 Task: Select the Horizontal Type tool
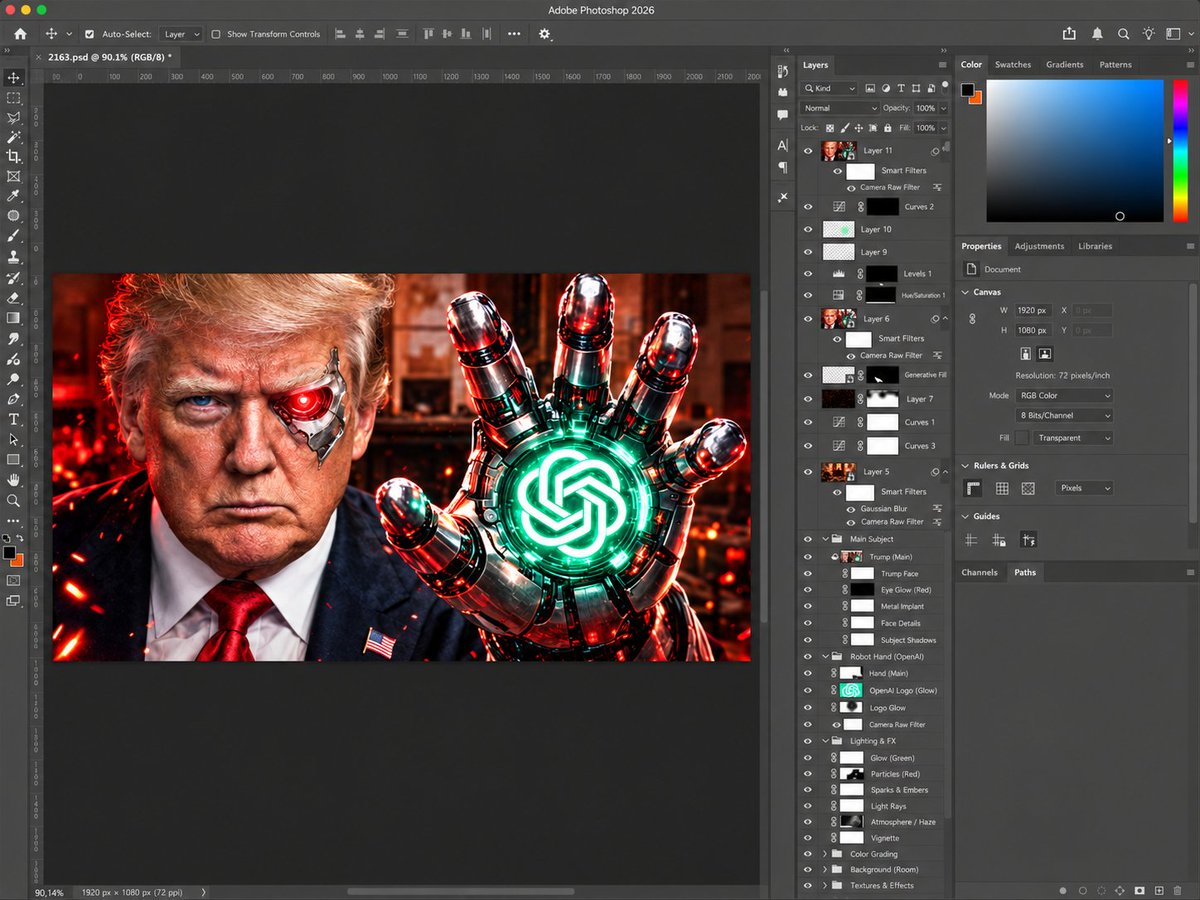(x=13, y=419)
